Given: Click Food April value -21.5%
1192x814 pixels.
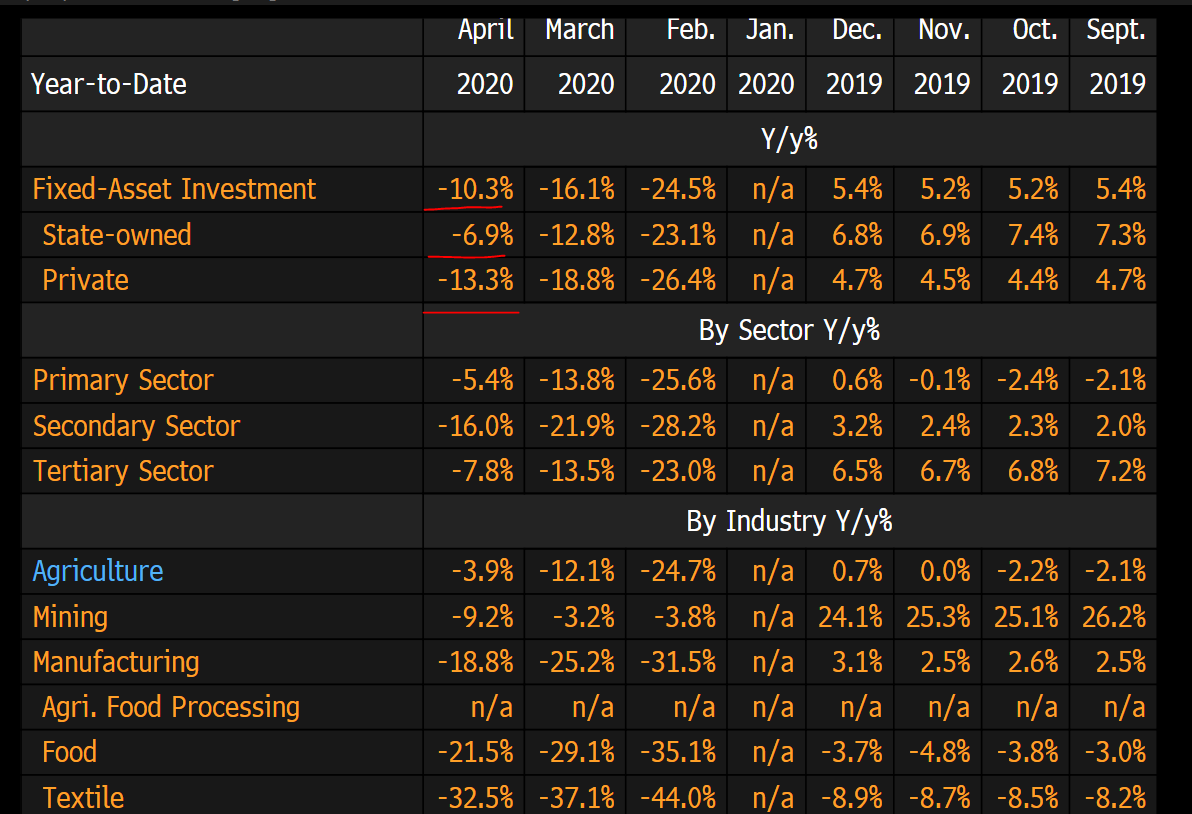Looking at the screenshot, I should point(476,752).
